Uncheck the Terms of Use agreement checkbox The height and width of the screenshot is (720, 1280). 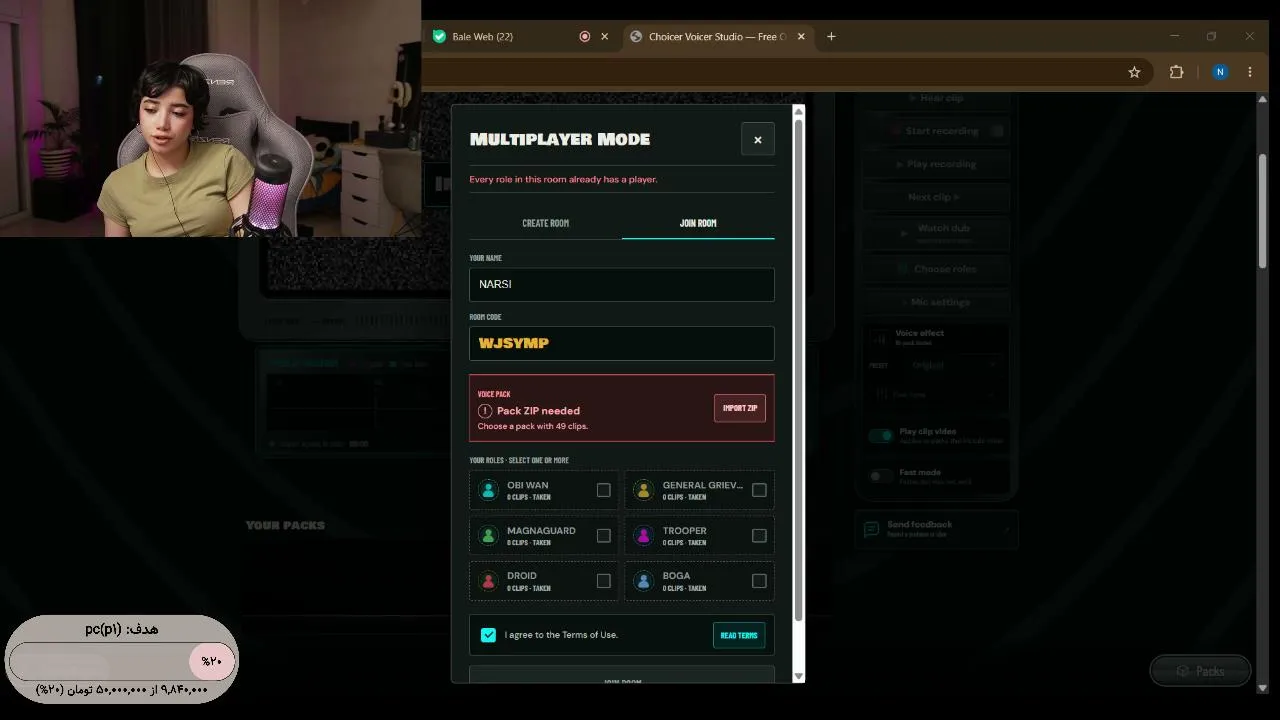[x=488, y=635]
